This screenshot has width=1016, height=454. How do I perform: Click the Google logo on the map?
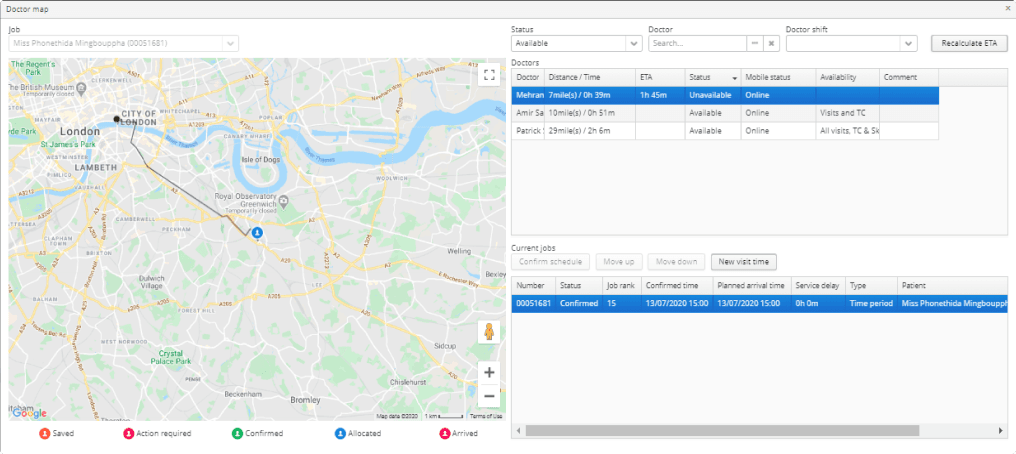tap(29, 413)
